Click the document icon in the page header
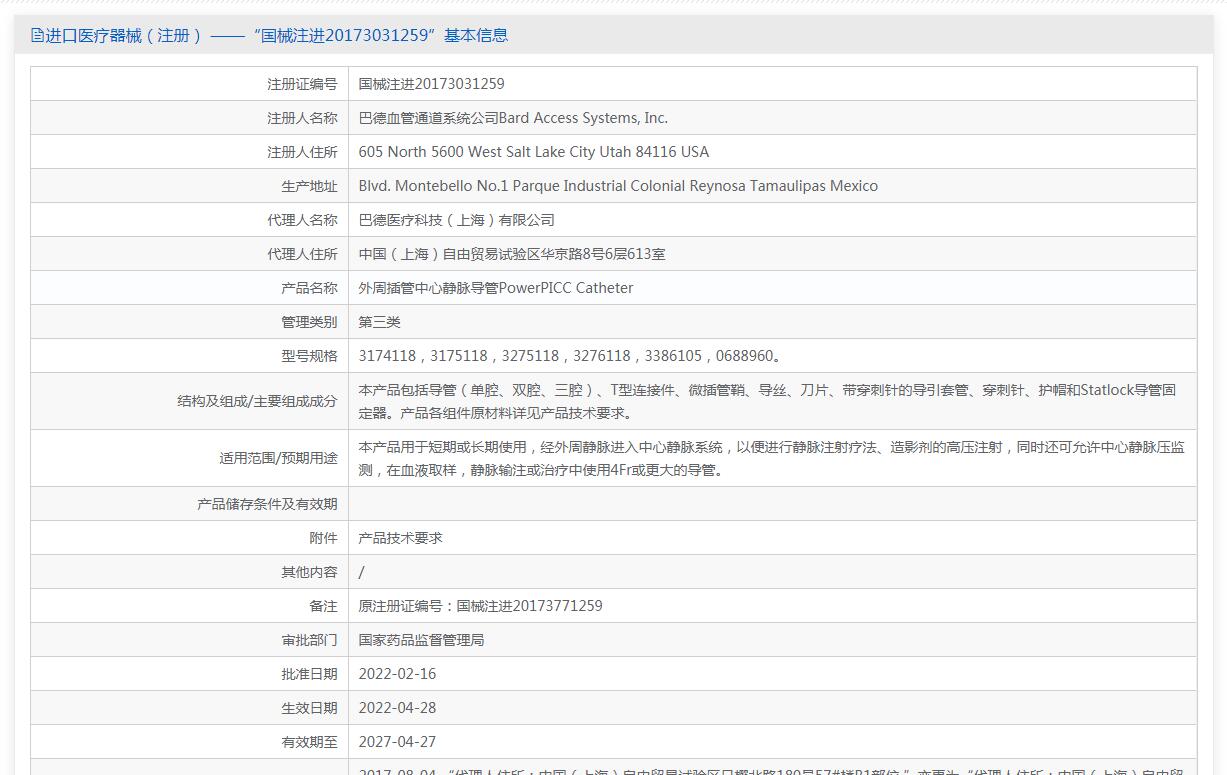 tap(37, 36)
